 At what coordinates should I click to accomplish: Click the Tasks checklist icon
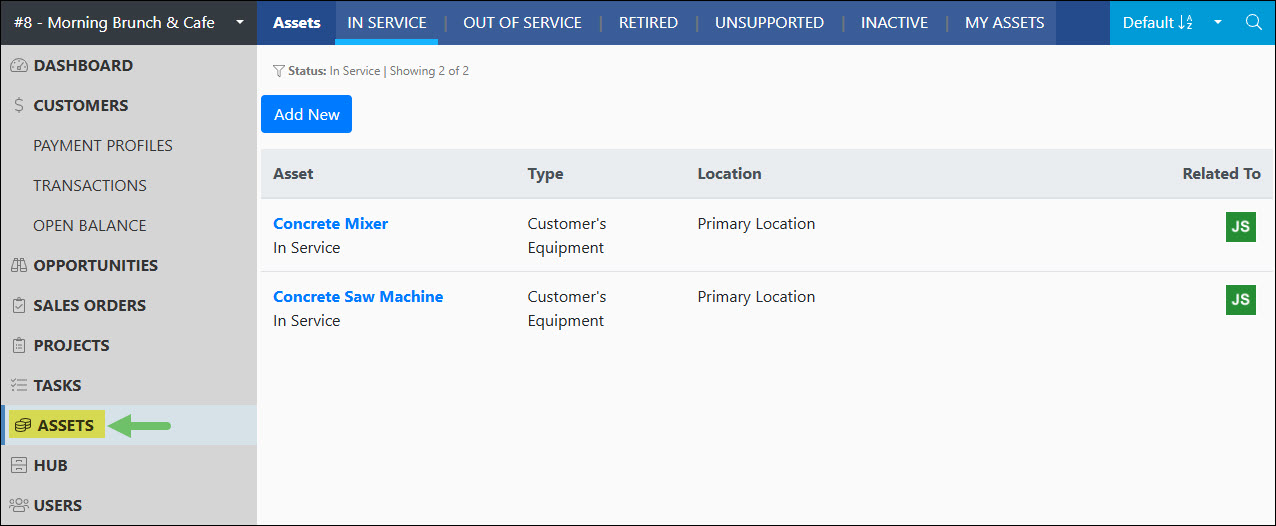point(19,385)
